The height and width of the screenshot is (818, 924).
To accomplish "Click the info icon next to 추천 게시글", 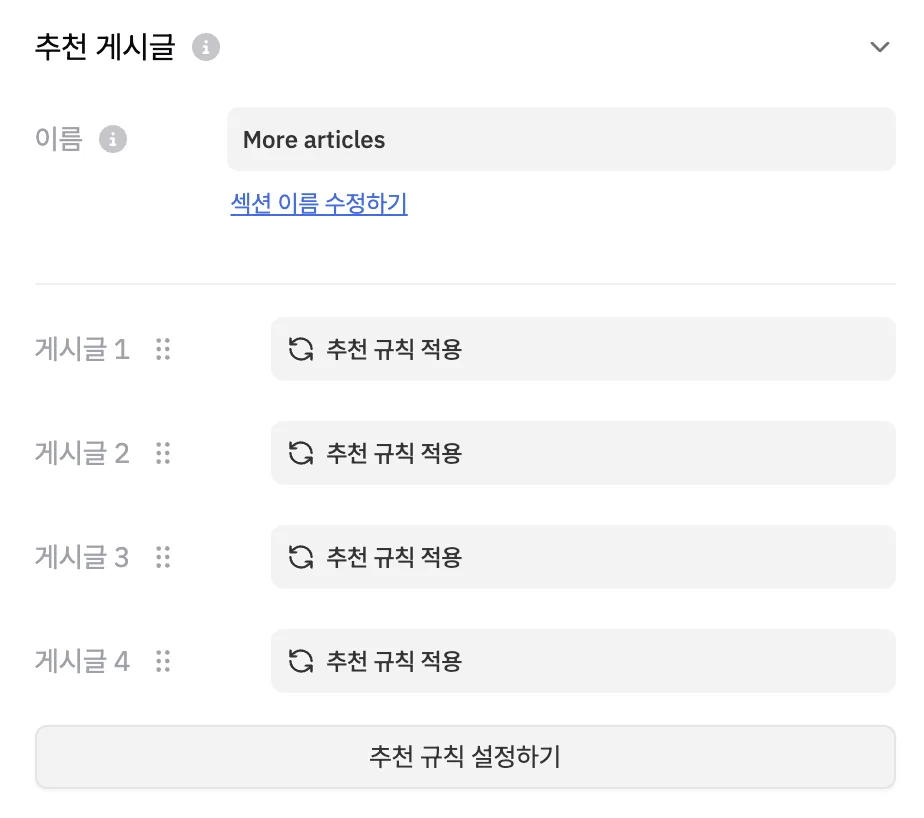I will tap(206, 47).
